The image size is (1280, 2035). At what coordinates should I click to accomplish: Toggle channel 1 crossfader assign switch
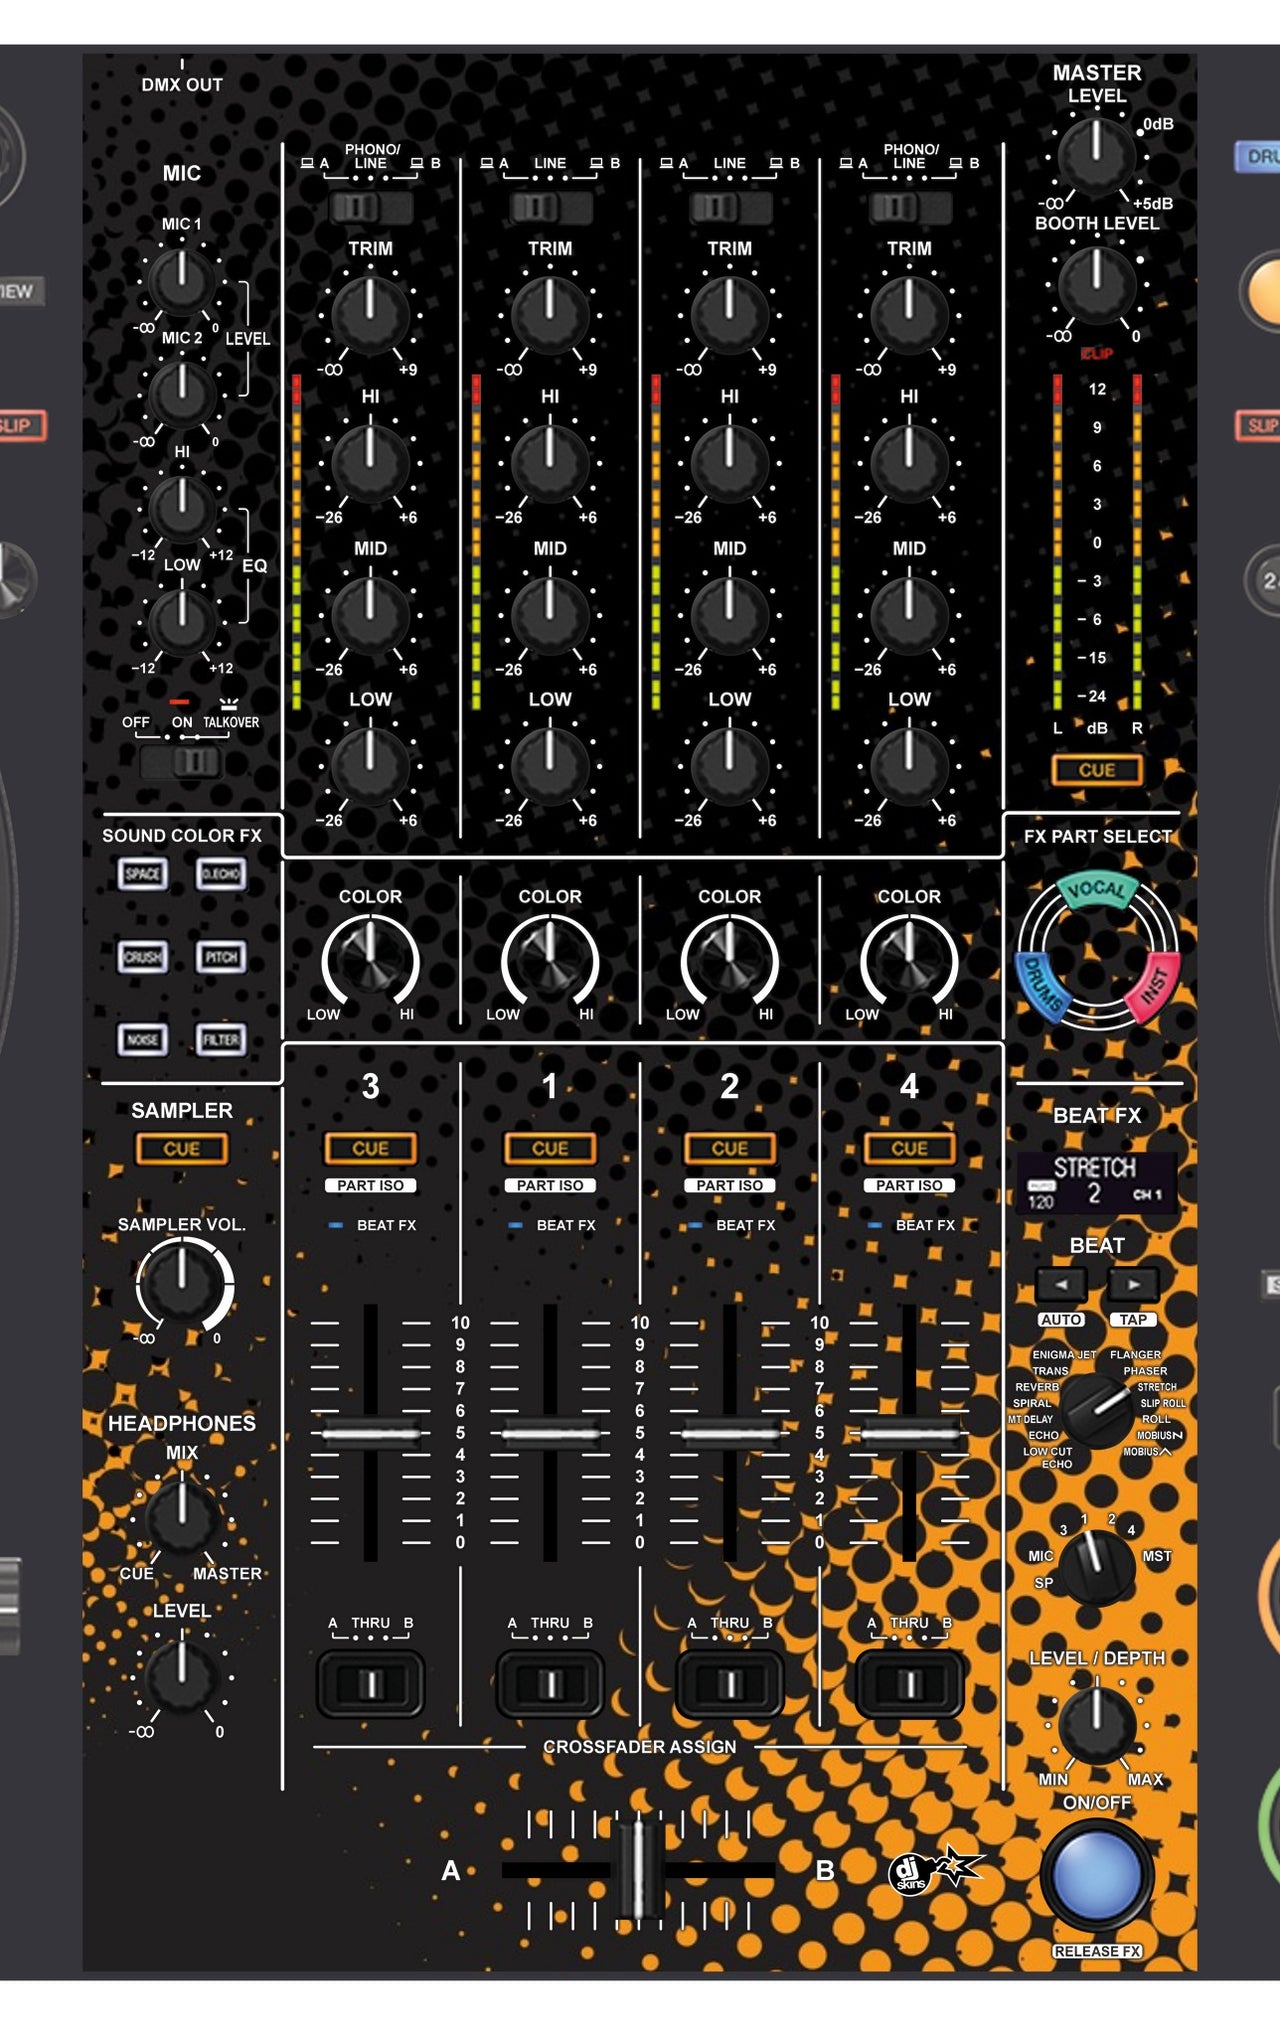(550, 1684)
